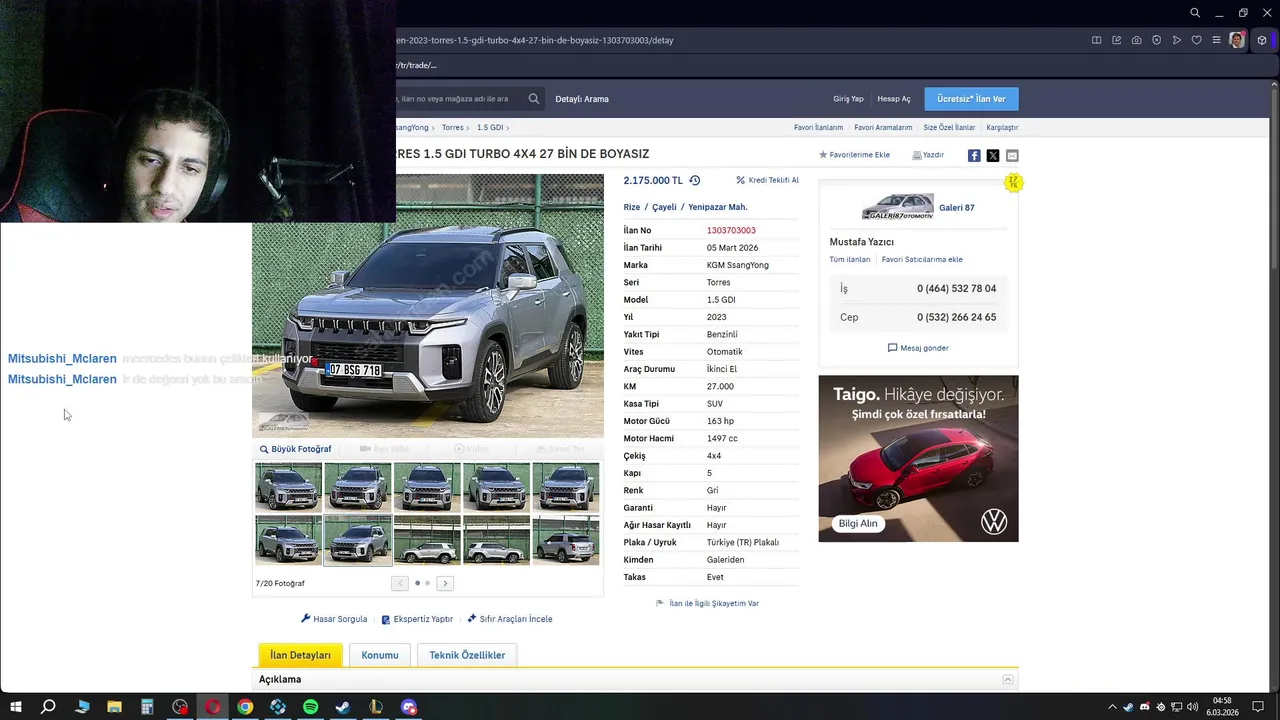Screen dimensions: 1280x720
Task: Click Bilgi Alın on the Taigo ad
Action: tap(858, 523)
